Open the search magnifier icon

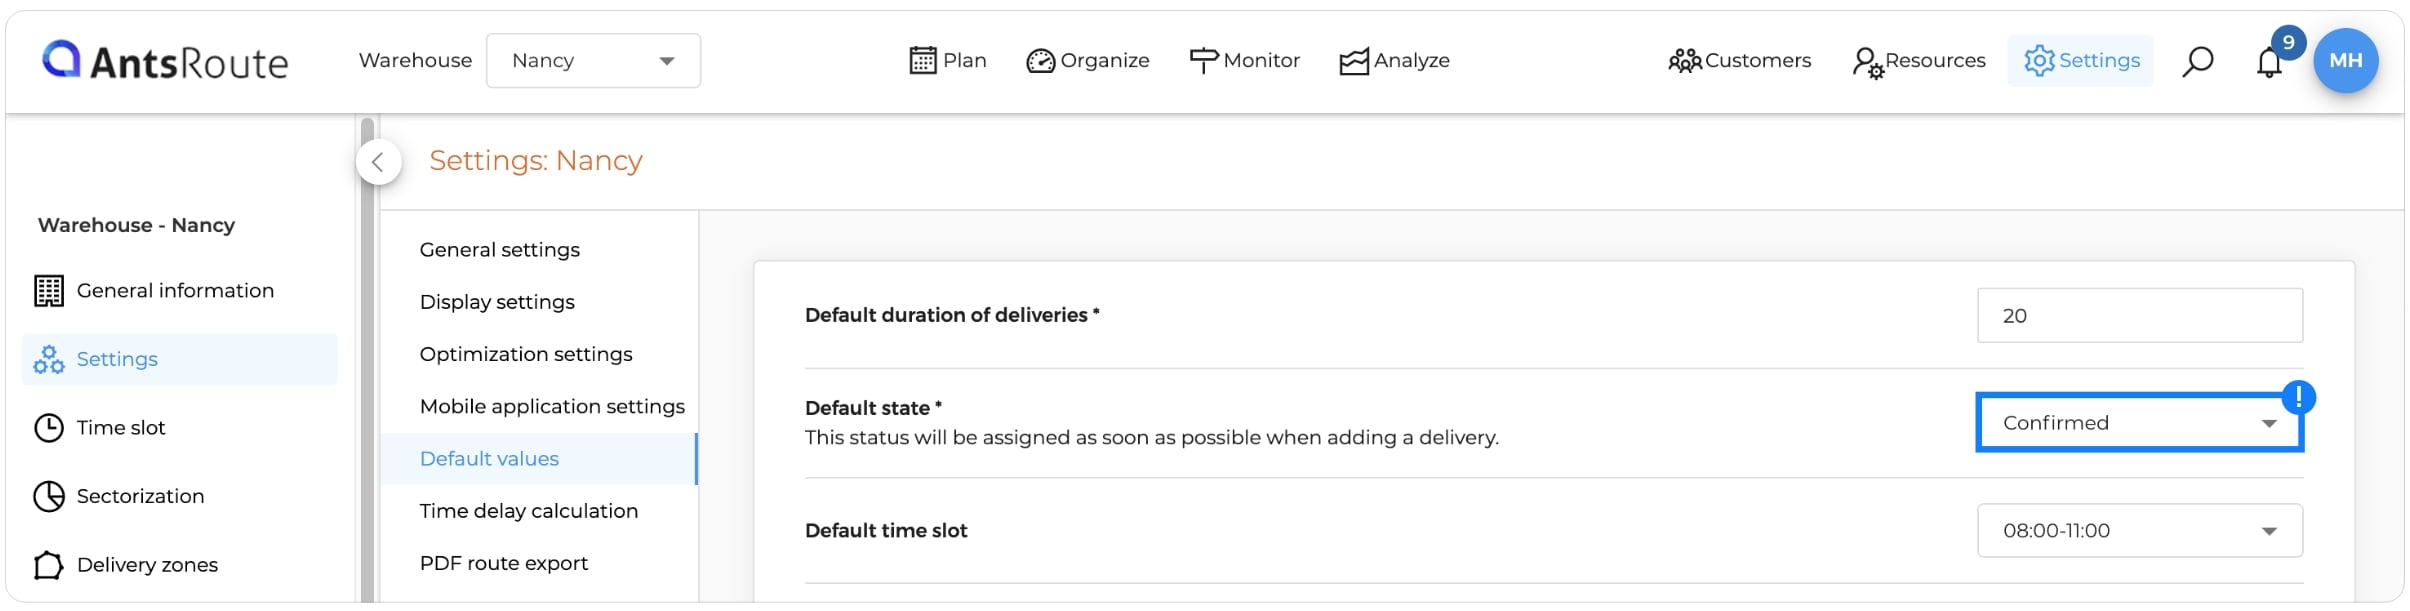(x=2197, y=61)
